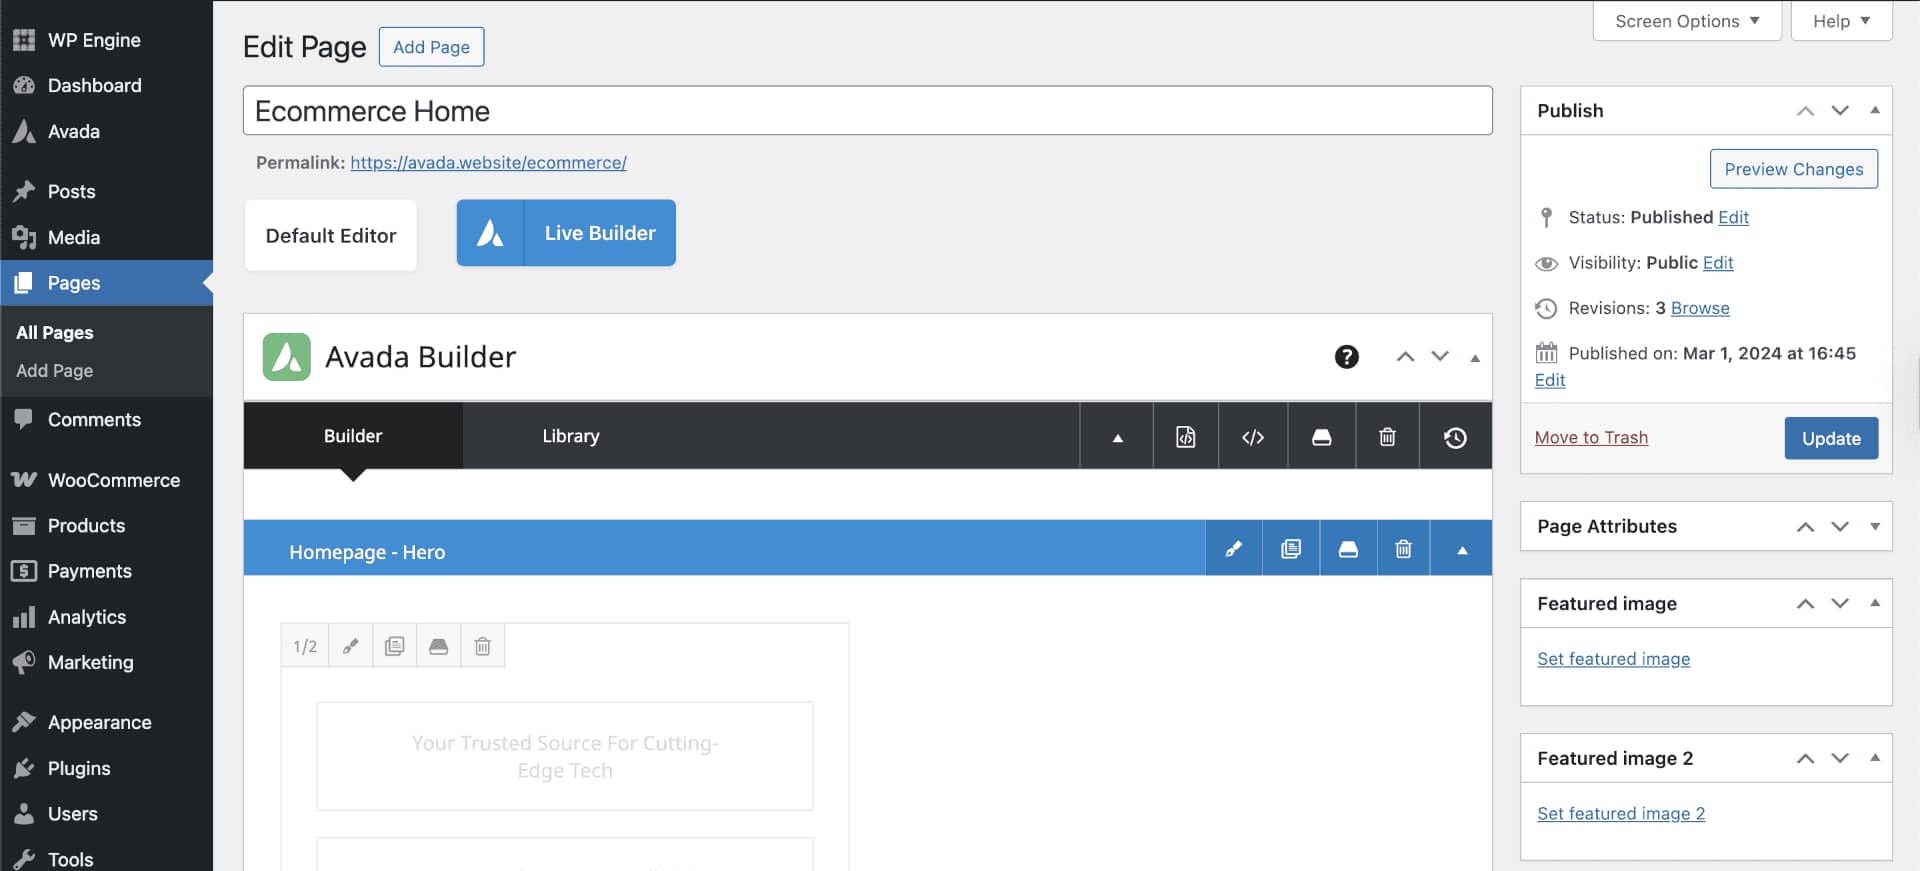Image resolution: width=1920 pixels, height=871 pixels.
Task: Edit the Public visibility
Action: tap(1718, 262)
